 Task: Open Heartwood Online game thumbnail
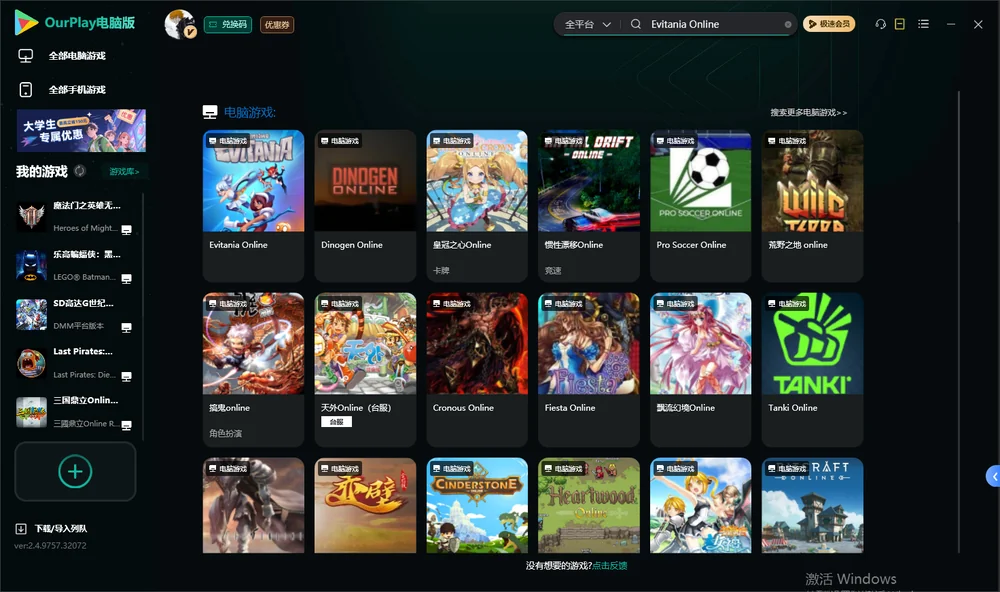(x=589, y=505)
